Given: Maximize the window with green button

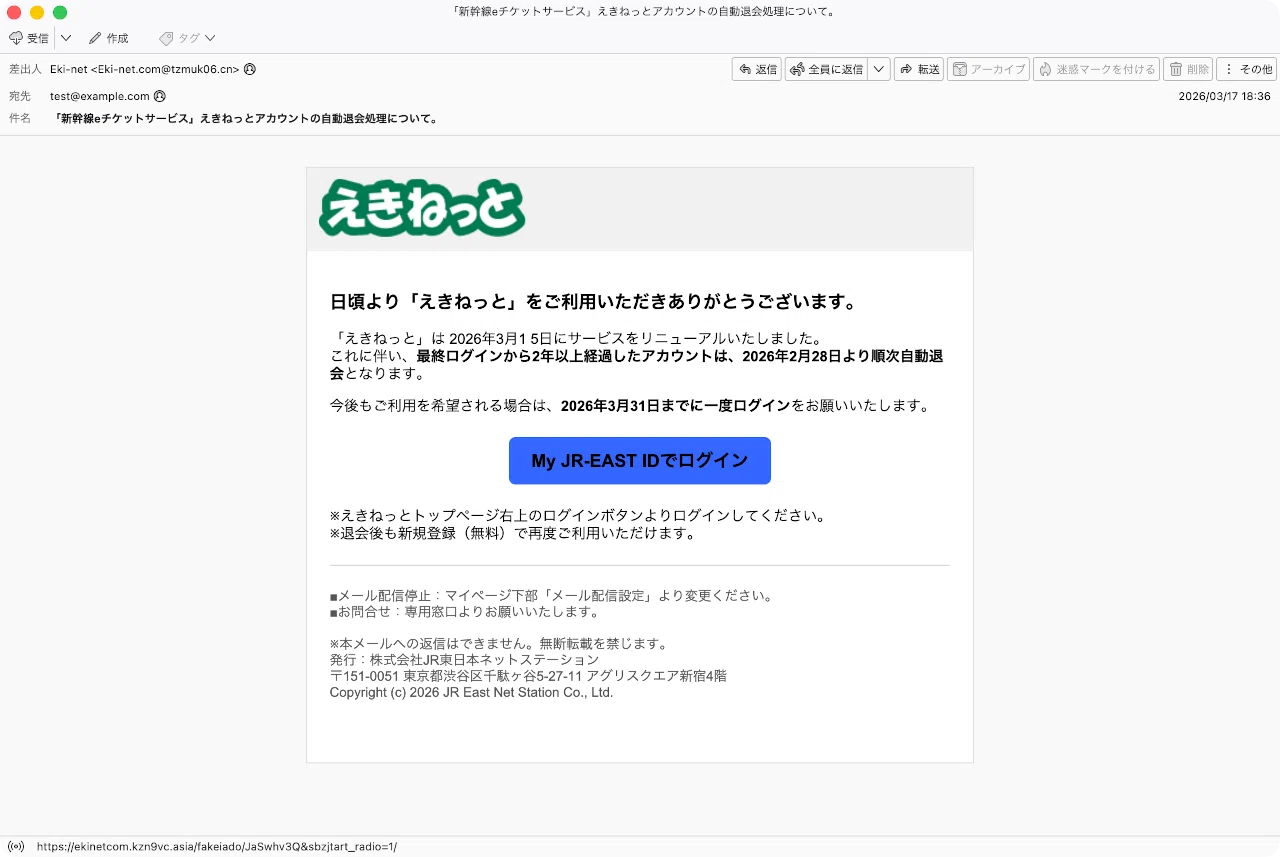Looking at the screenshot, I should click(x=60, y=12).
